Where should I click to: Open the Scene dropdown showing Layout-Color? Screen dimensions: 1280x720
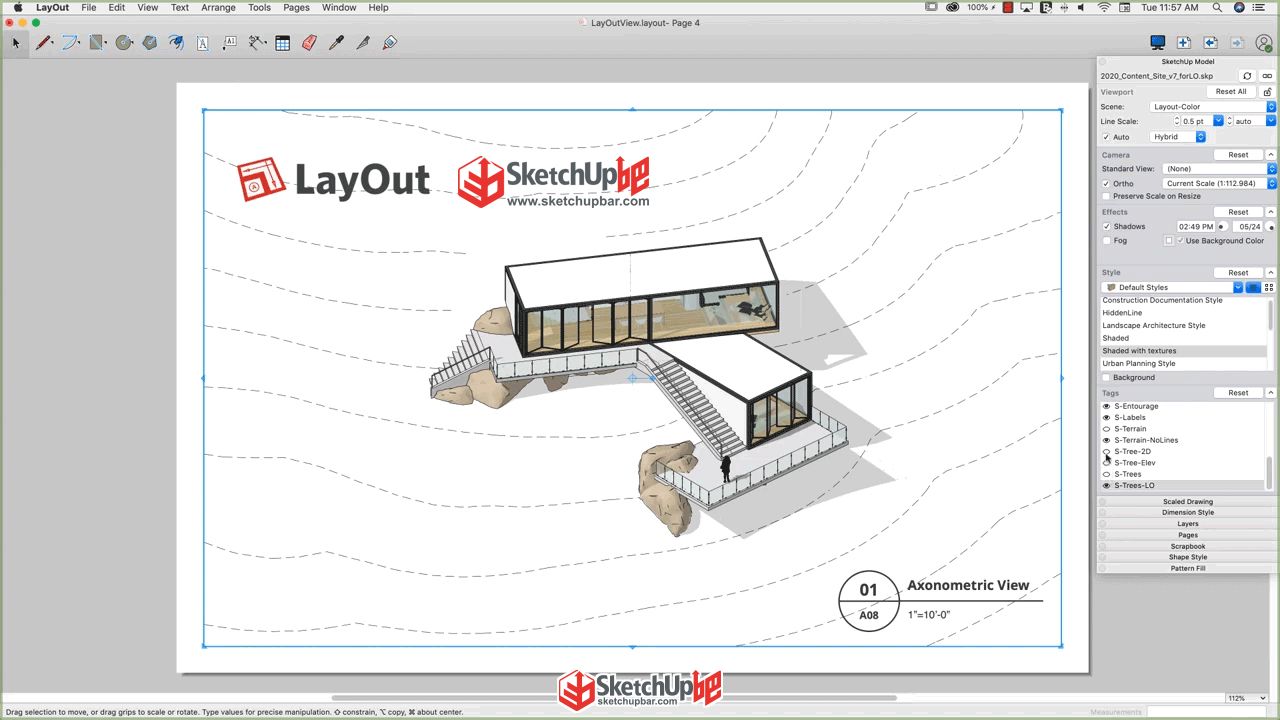point(1213,107)
